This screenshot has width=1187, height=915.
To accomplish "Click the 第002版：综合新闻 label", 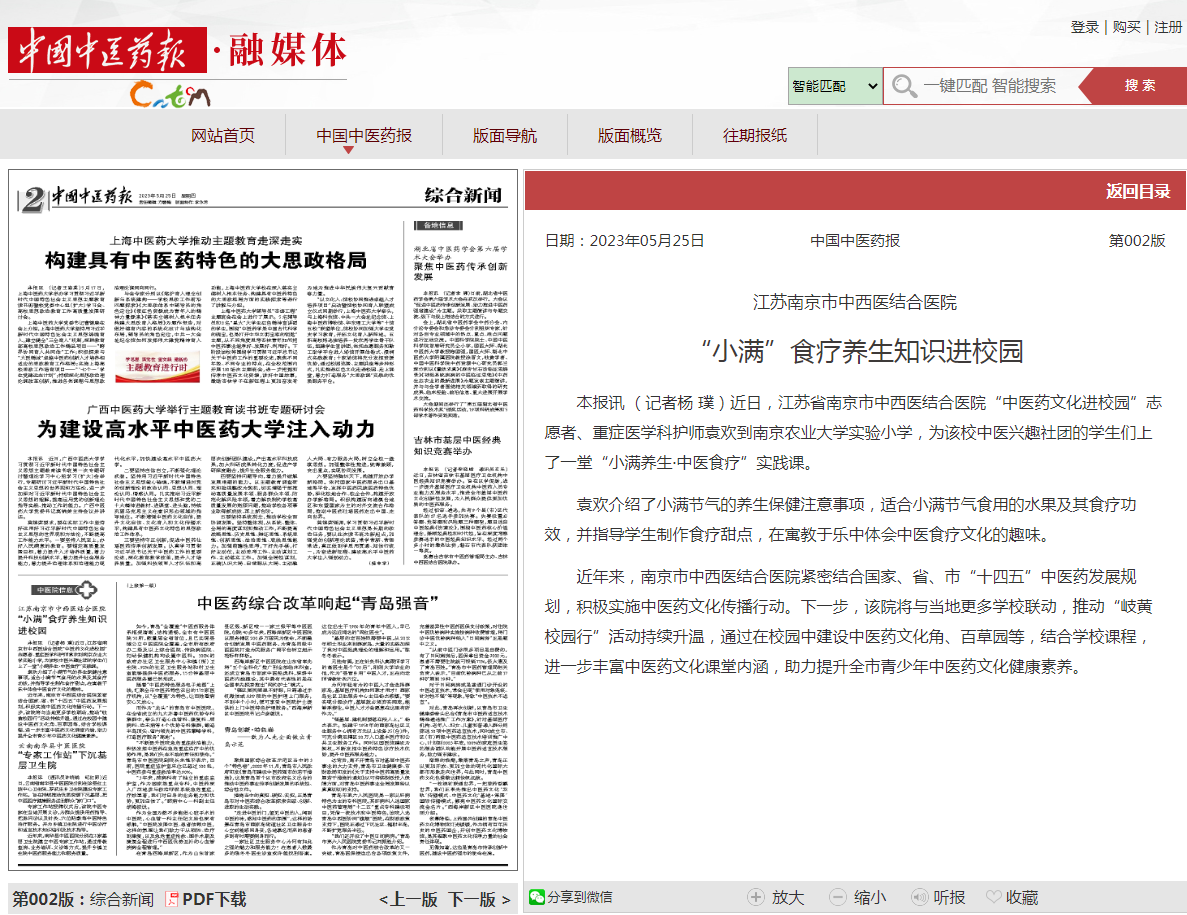I will (x=83, y=899).
